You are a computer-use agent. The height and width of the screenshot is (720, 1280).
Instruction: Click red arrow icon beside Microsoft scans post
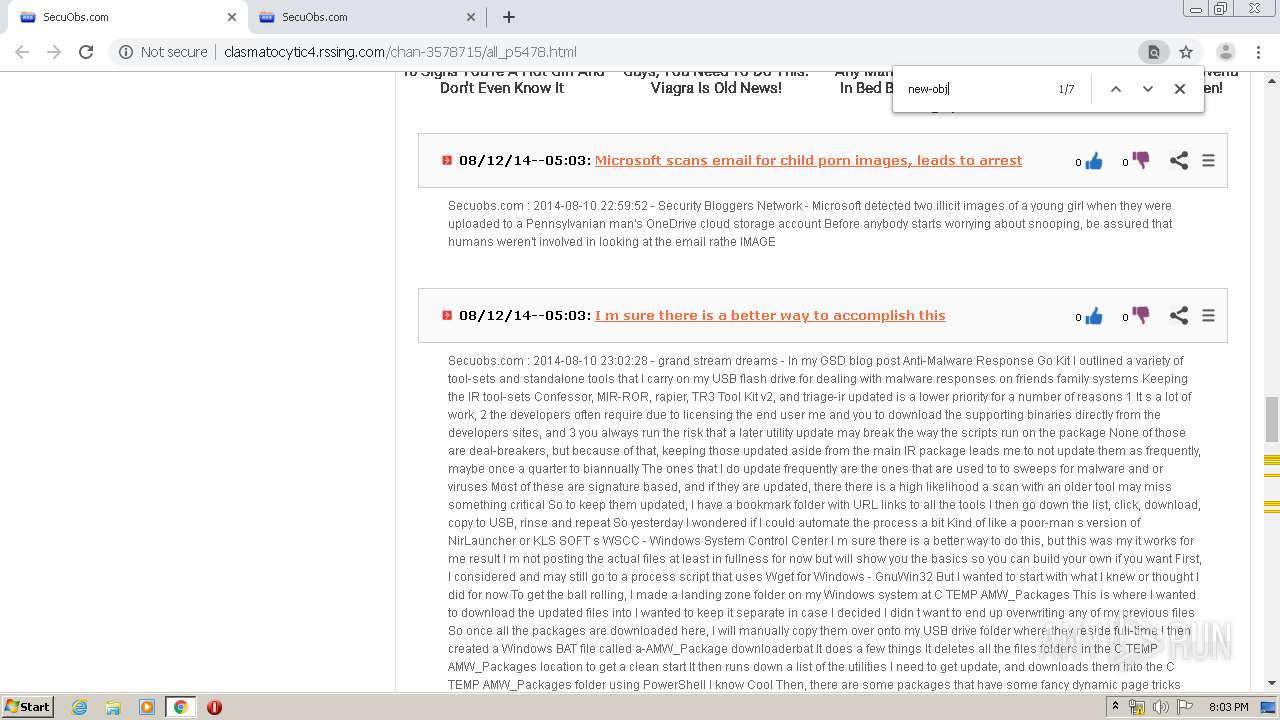[x=447, y=160]
